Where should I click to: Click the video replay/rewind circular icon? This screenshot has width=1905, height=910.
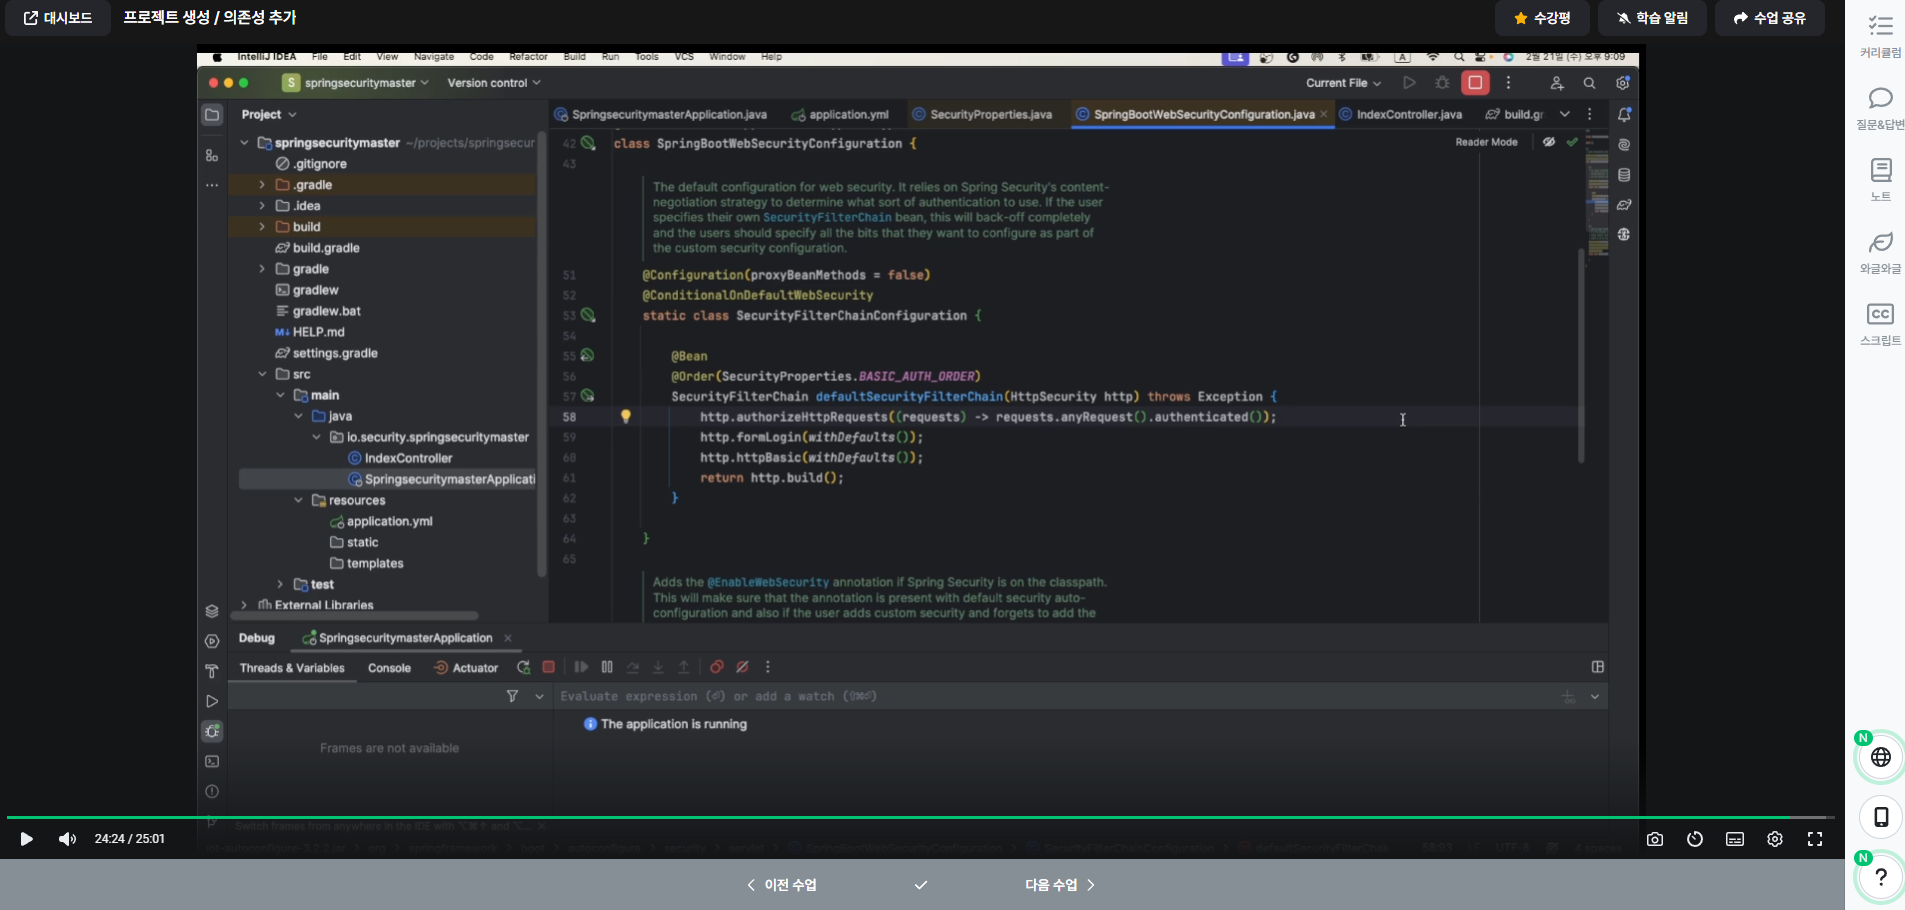1695,839
